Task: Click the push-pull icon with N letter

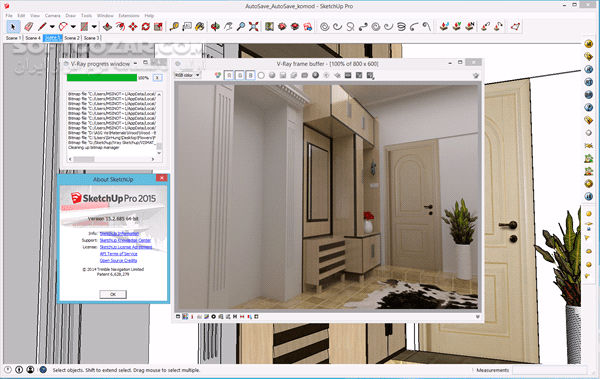Action: [x=470, y=27]
